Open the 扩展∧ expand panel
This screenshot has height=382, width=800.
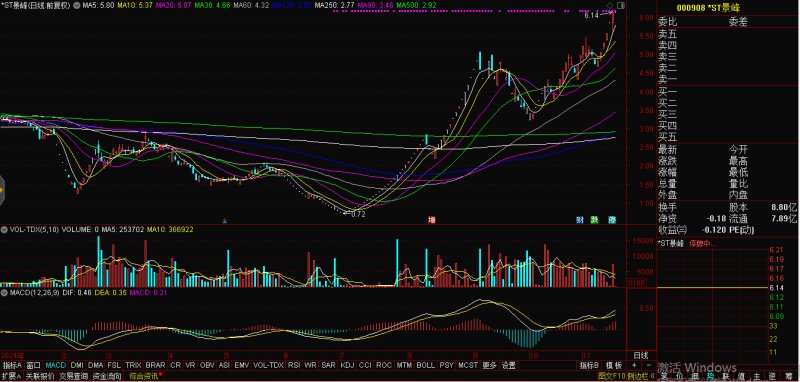(11, 376)
